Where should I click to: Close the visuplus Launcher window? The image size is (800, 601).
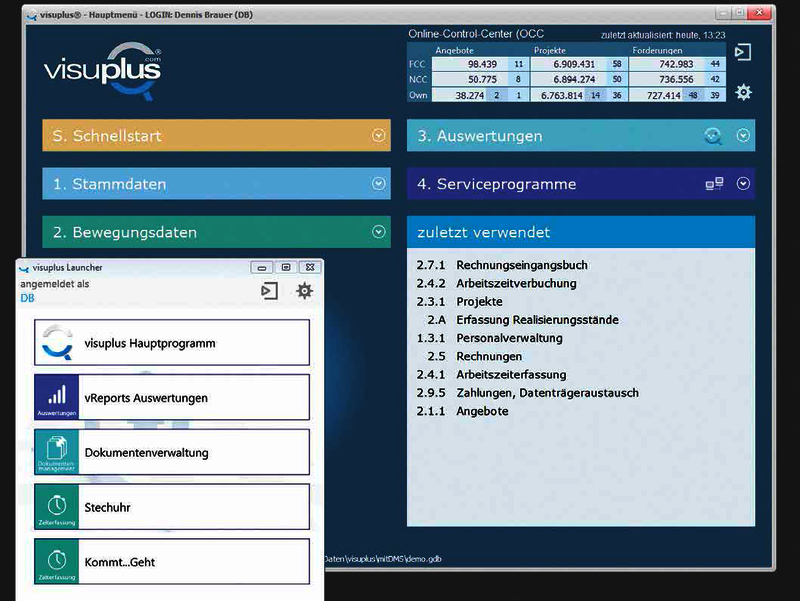tap(310, 267)
